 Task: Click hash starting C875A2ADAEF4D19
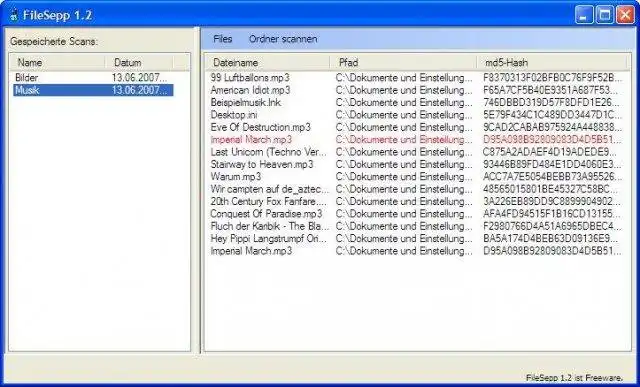(x=550, y=152)
